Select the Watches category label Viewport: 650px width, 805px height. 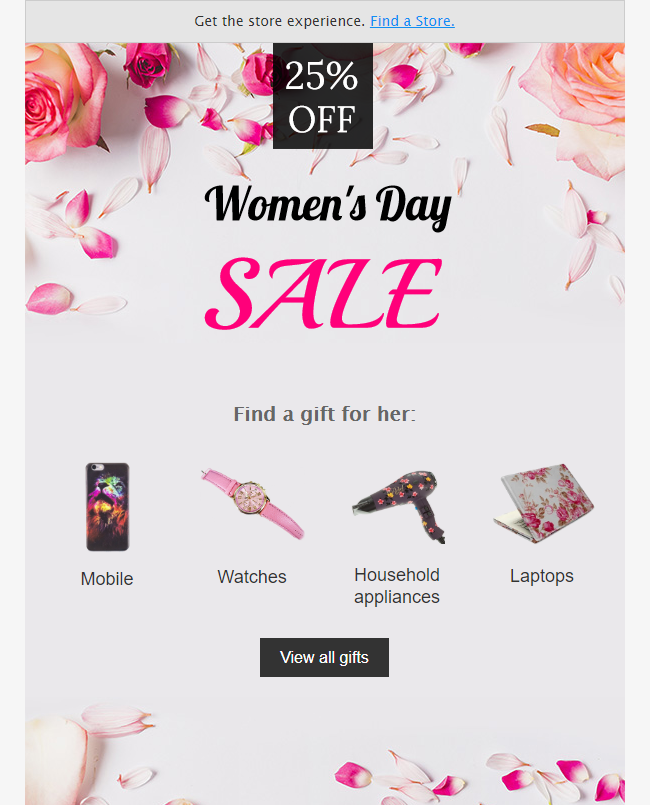252,577
